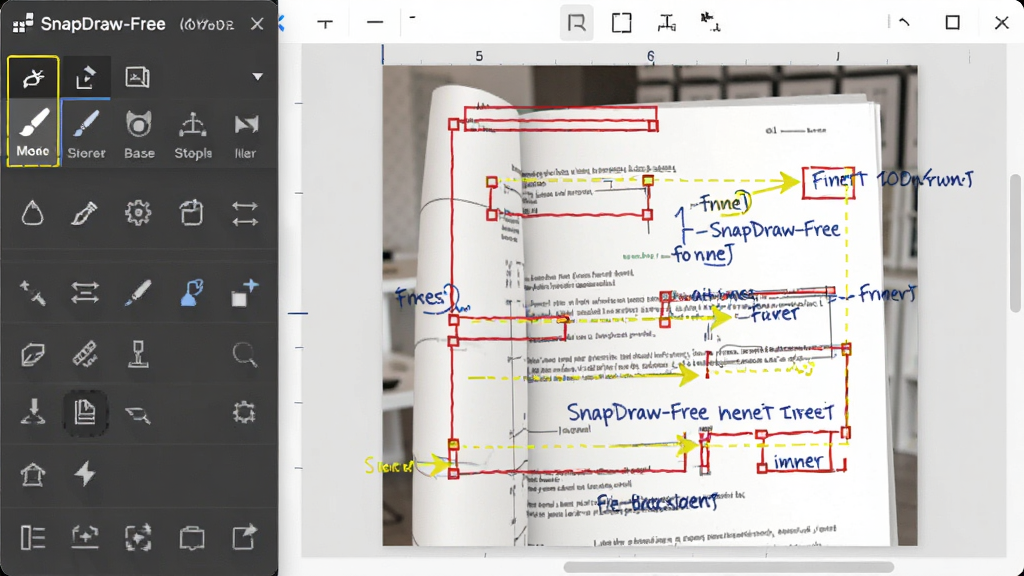1024x576 pixels.
Task: Click ruler mark labeled 5
Action: (x=479, y=56)
